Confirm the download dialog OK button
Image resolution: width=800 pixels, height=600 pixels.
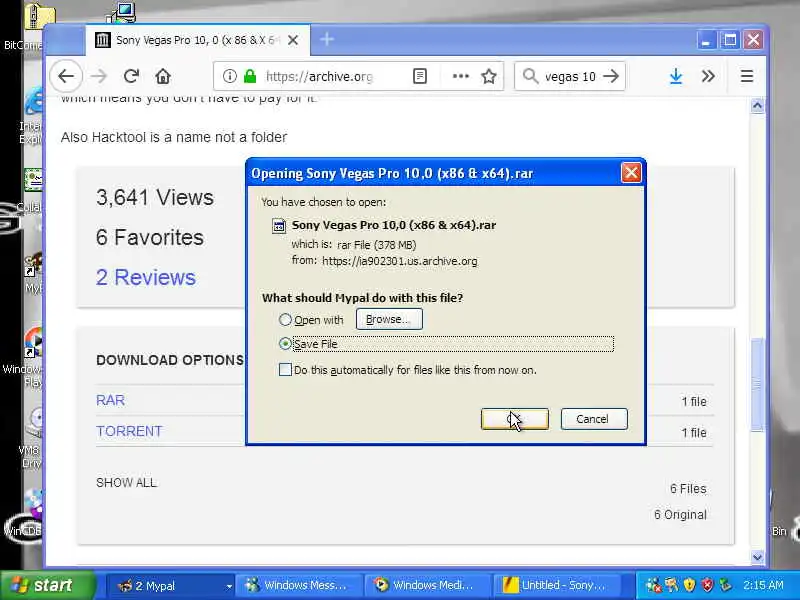pyautogui.click(x=515, y=419)
